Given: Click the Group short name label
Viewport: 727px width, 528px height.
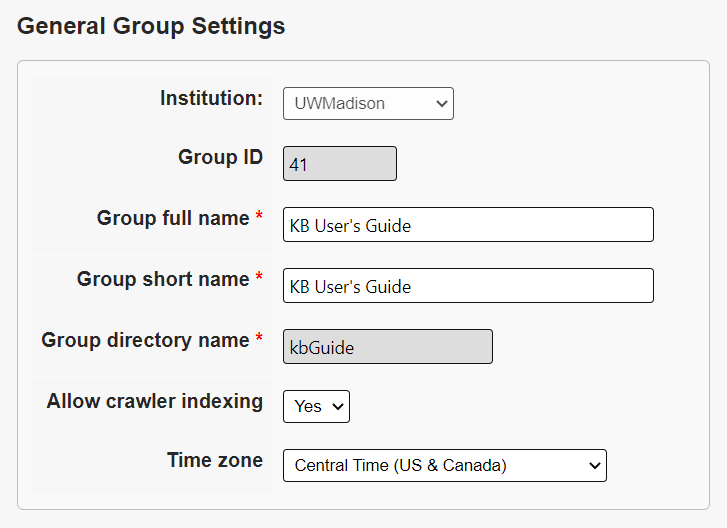Looking at the screenshot, I should point(163,279).
